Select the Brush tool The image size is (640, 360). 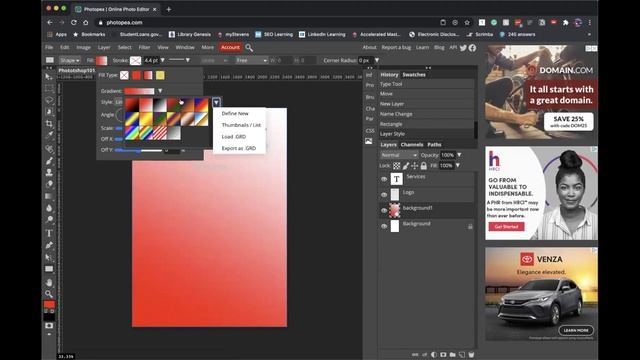49,161
